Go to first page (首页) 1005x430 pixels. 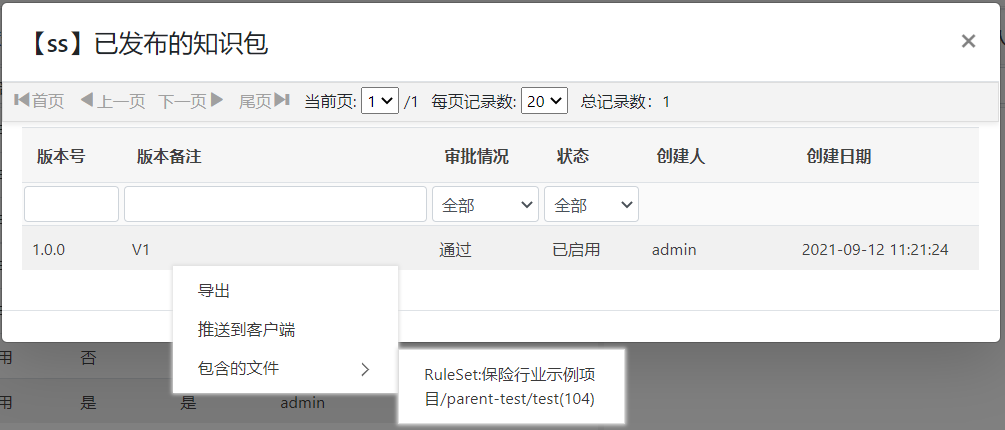click(x=39, y=101)
